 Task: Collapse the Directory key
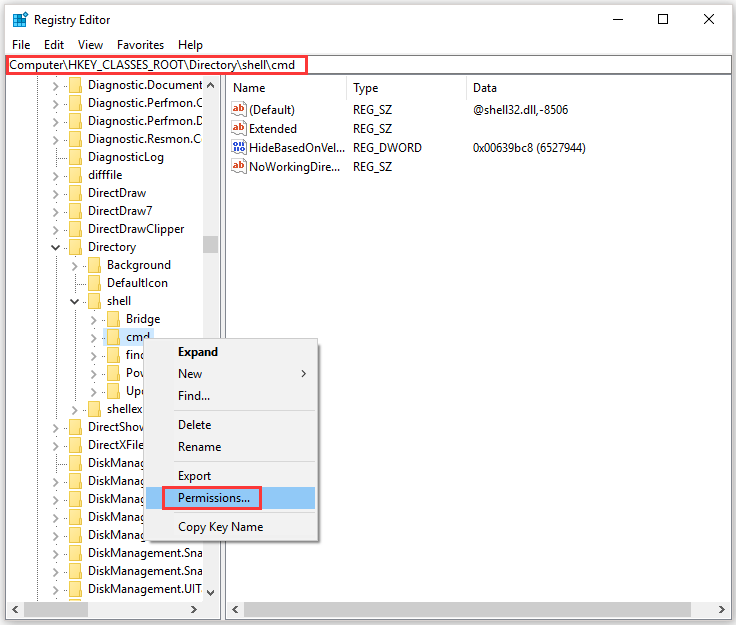(55, 247)
